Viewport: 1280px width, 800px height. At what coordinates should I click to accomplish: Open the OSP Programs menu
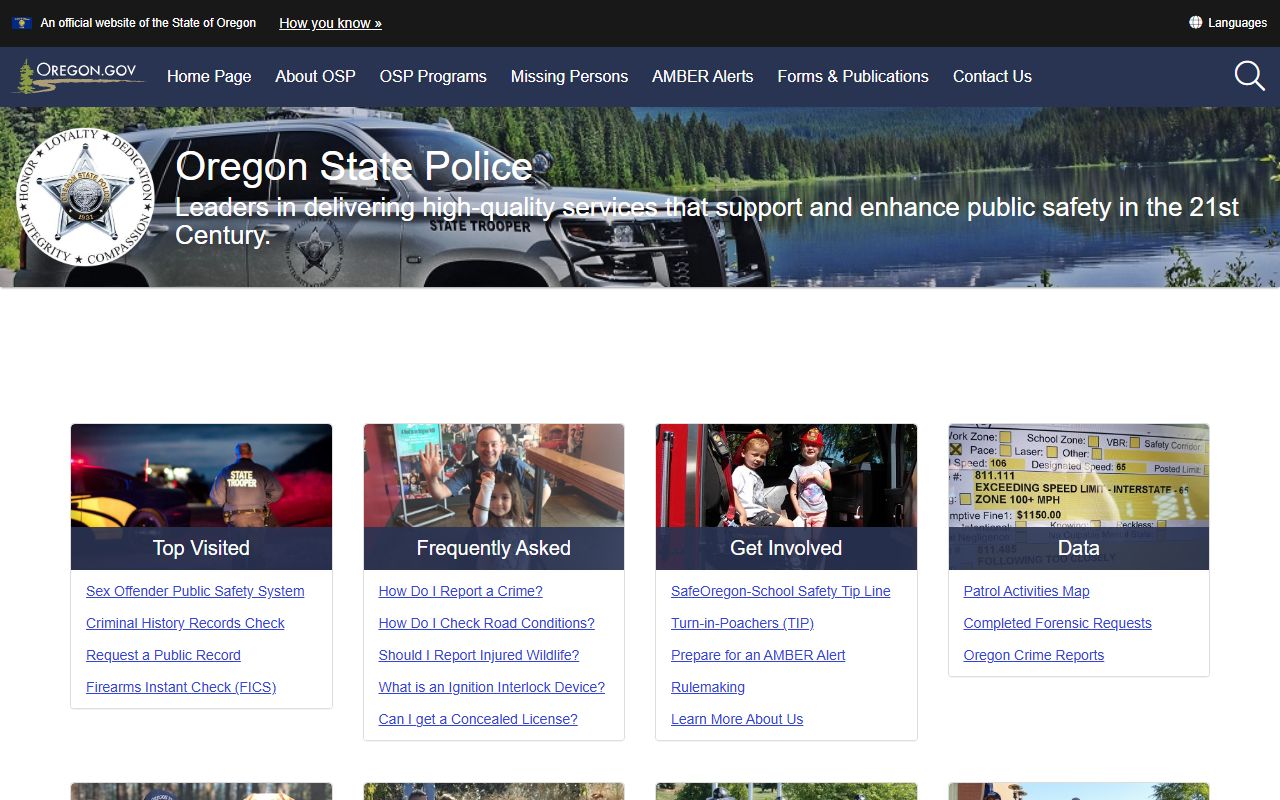[x=433, y=76]
